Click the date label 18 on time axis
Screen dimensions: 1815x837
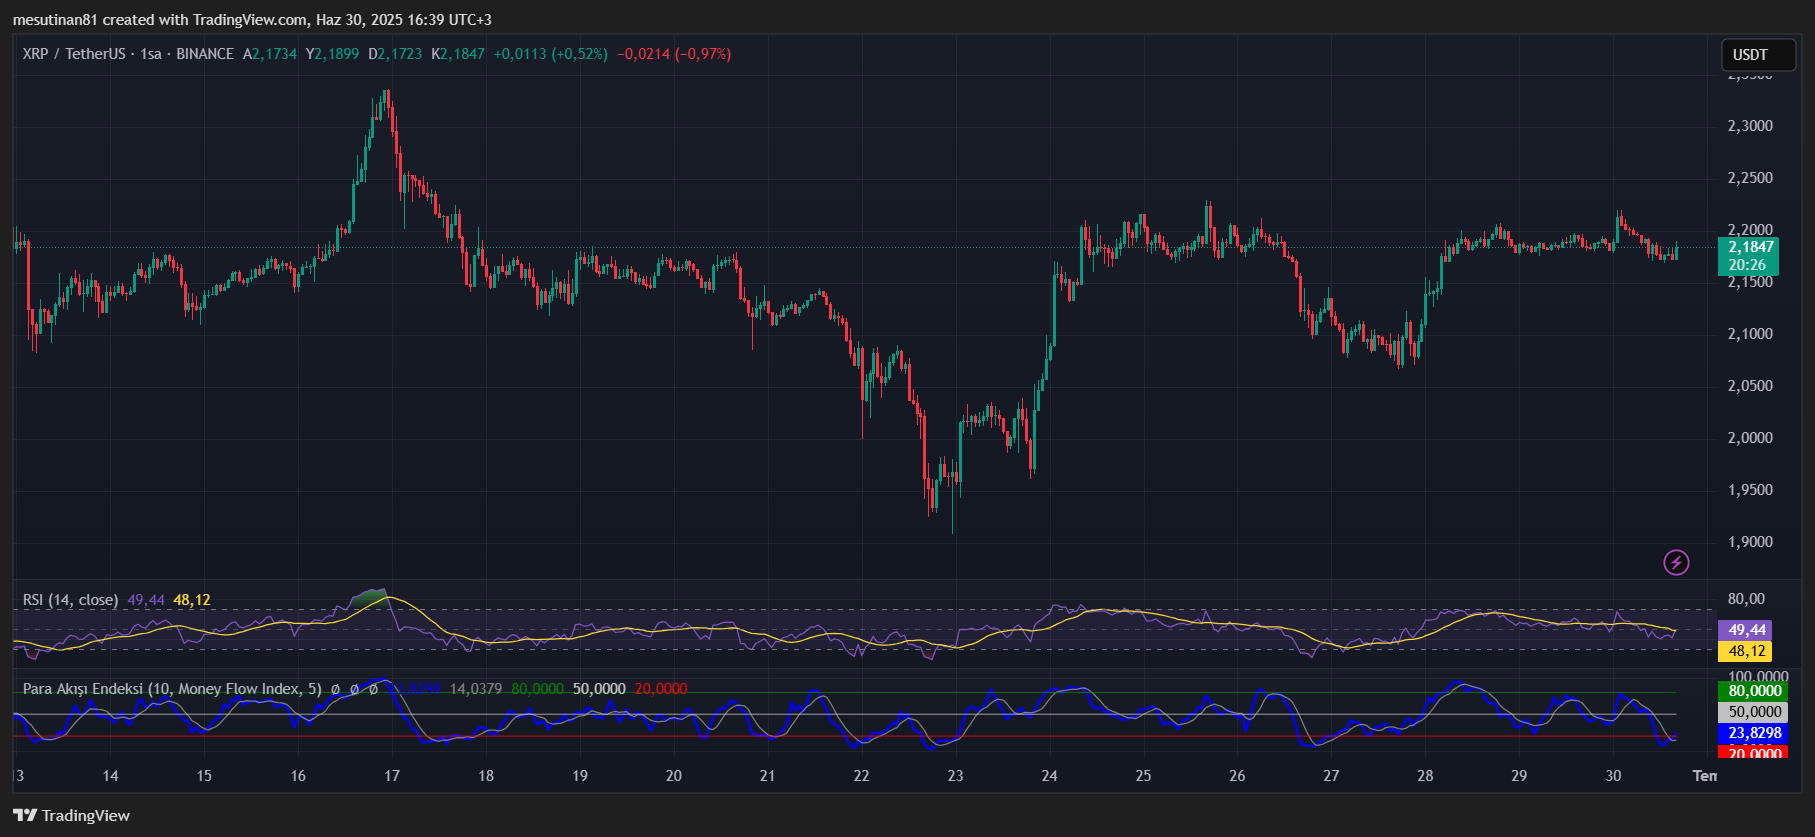pyautogui.click(x=486, y=776)
